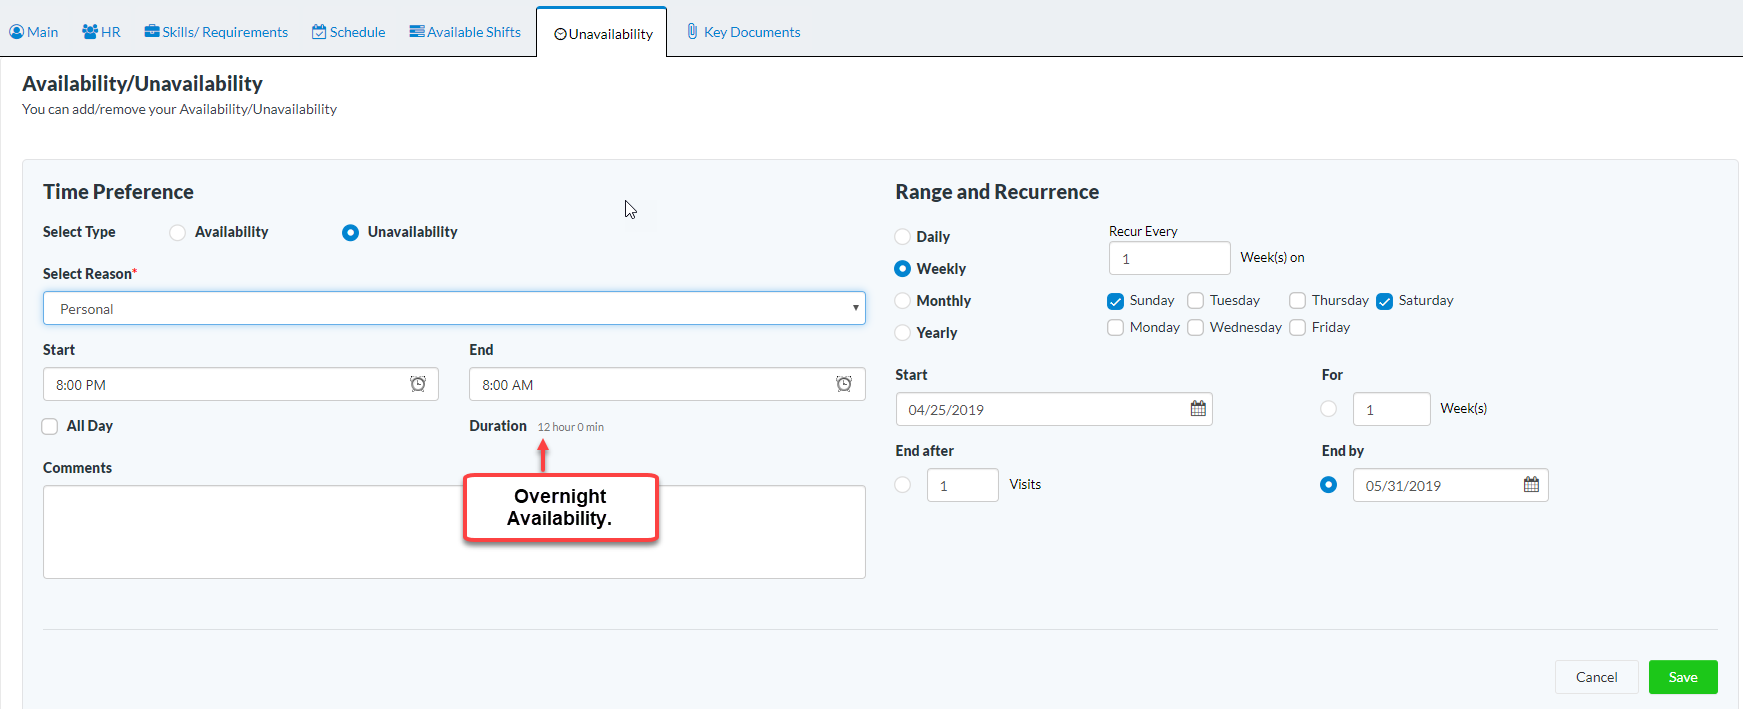The height and width of the screenshot is (709, 1743).
Task: Open calendar picker for range Start date
Action: click(1198, 409)
